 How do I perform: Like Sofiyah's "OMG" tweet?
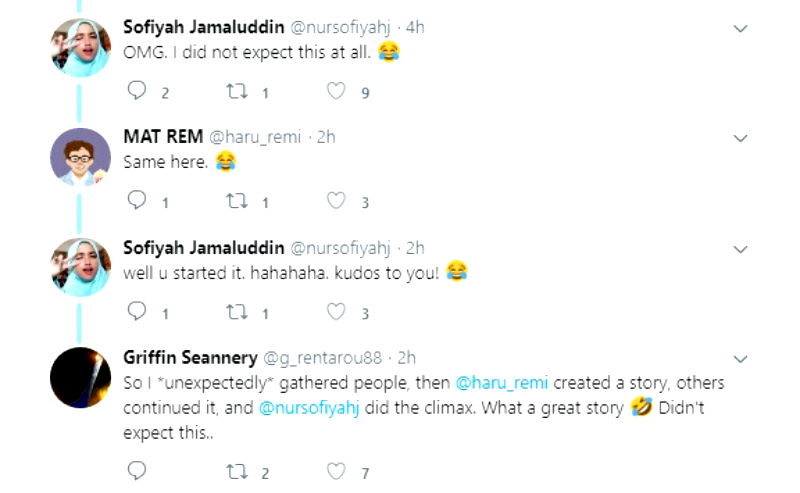tap(336, 91)
